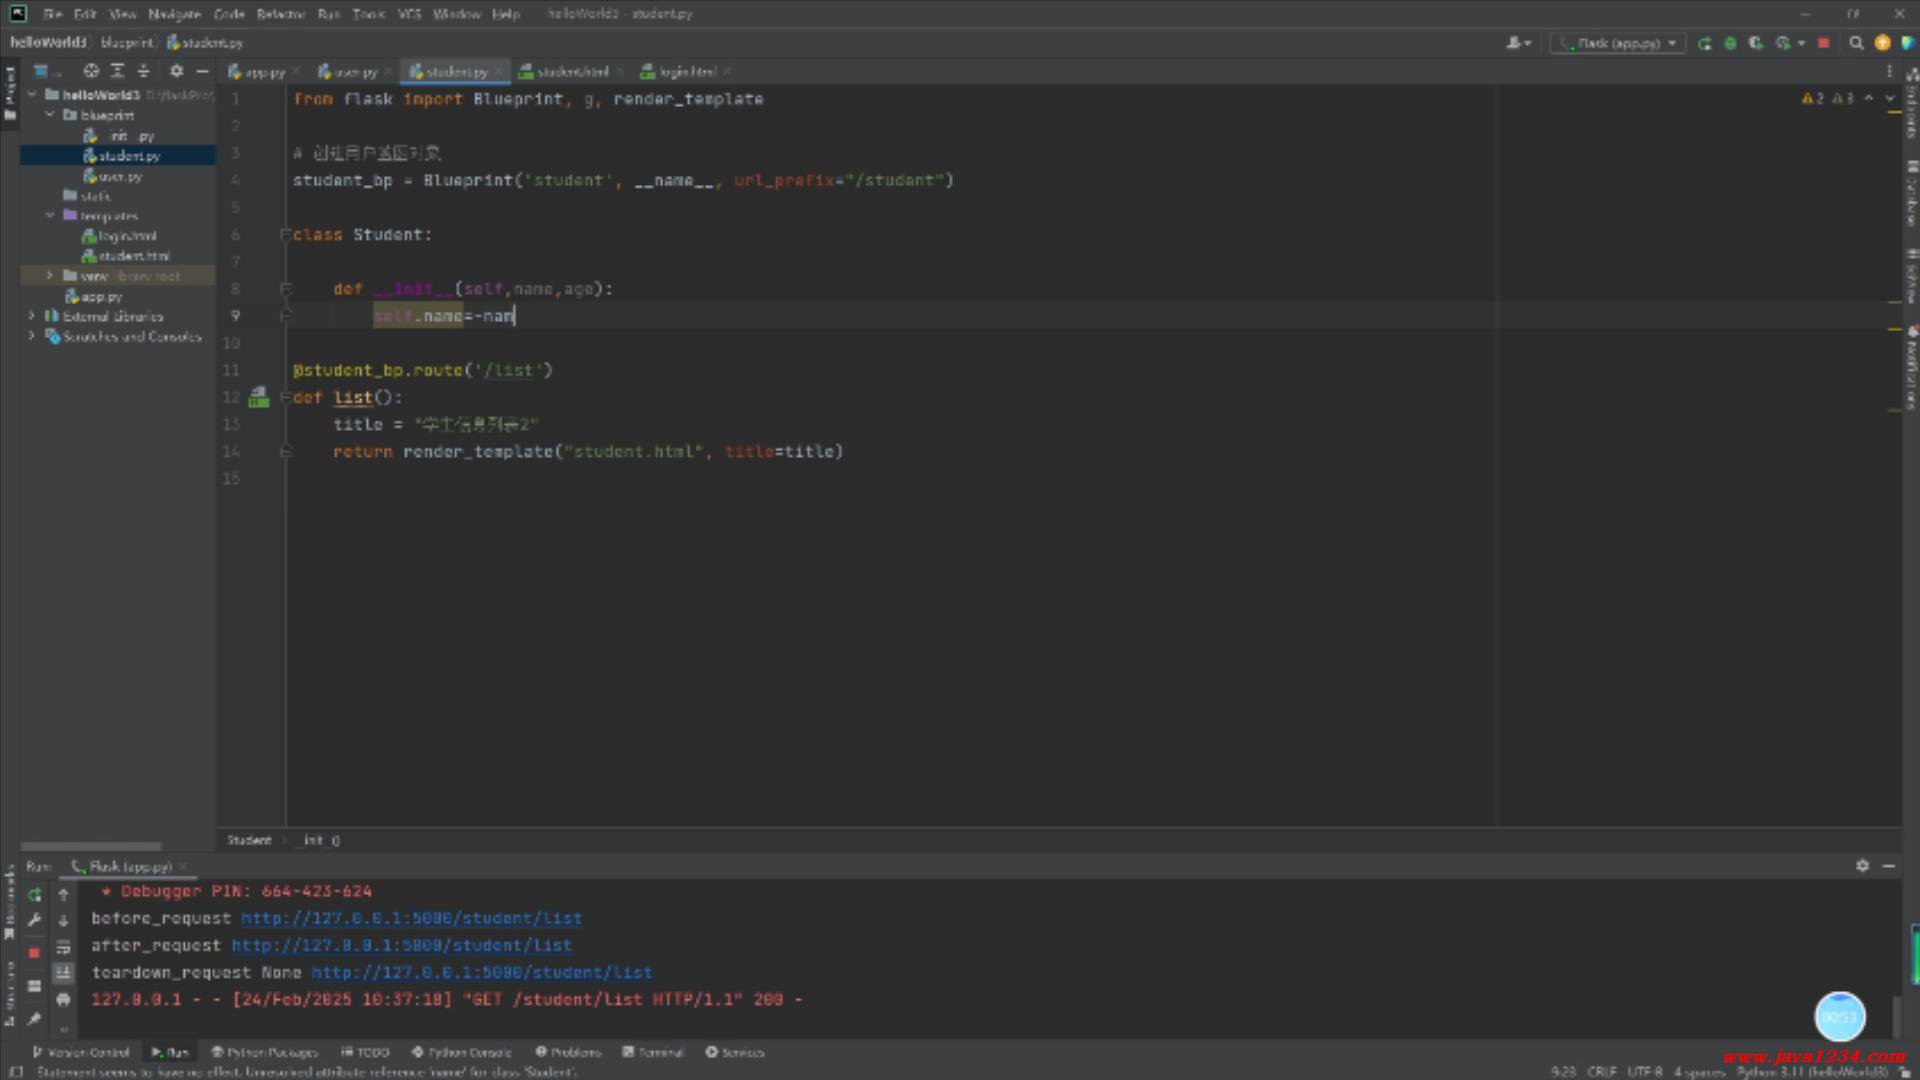The width and height of the screenshot is (1920, 1080).
Task: Click wrench settings icon in Run panel
Action: (x=35, y=920)
